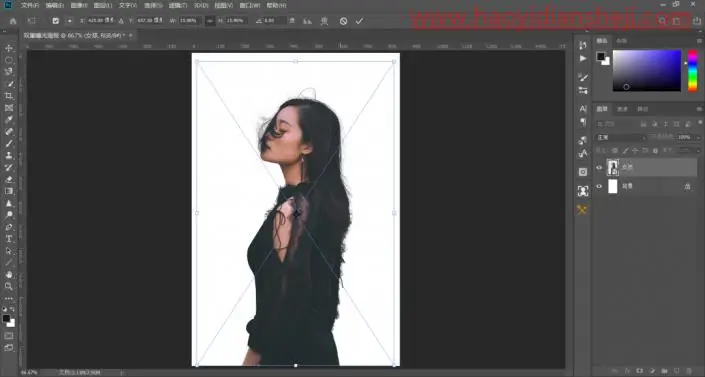Cancel the transform with the circle-slash icon
This screenshot has height=377, width=705.
(x=344, y=21)
